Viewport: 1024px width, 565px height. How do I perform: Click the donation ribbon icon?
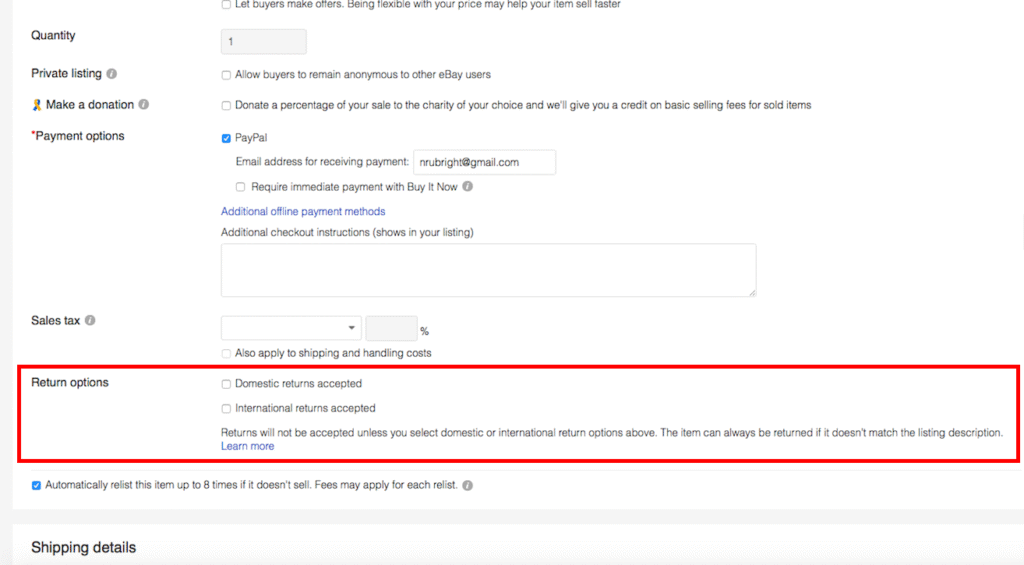(x=37, y=105)
